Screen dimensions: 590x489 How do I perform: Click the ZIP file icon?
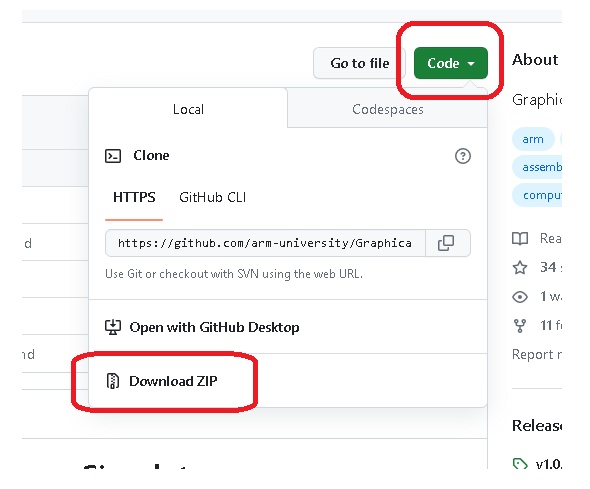[x=113, y=381]
